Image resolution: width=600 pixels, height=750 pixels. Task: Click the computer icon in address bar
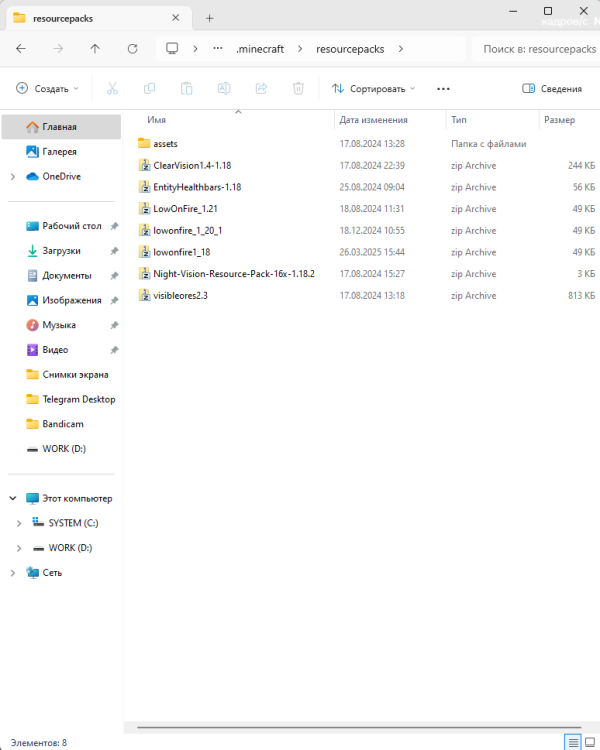(172, 49)
